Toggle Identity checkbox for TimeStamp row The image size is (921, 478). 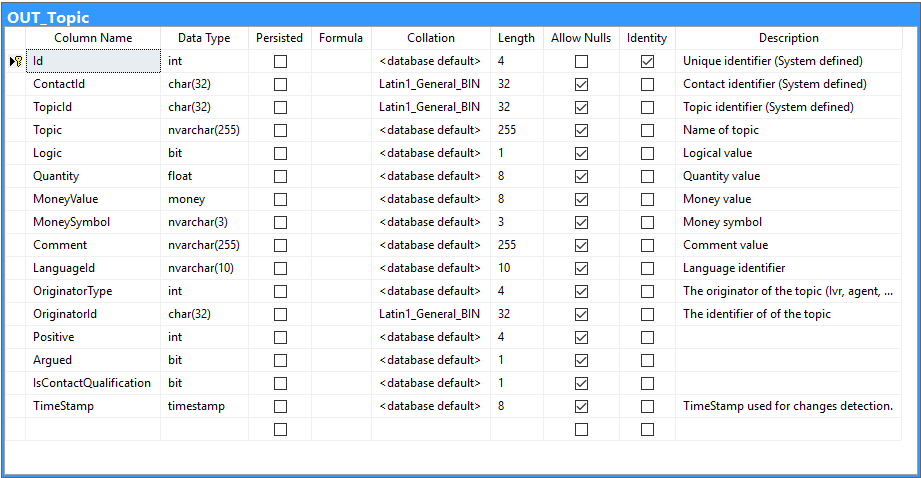647,406
